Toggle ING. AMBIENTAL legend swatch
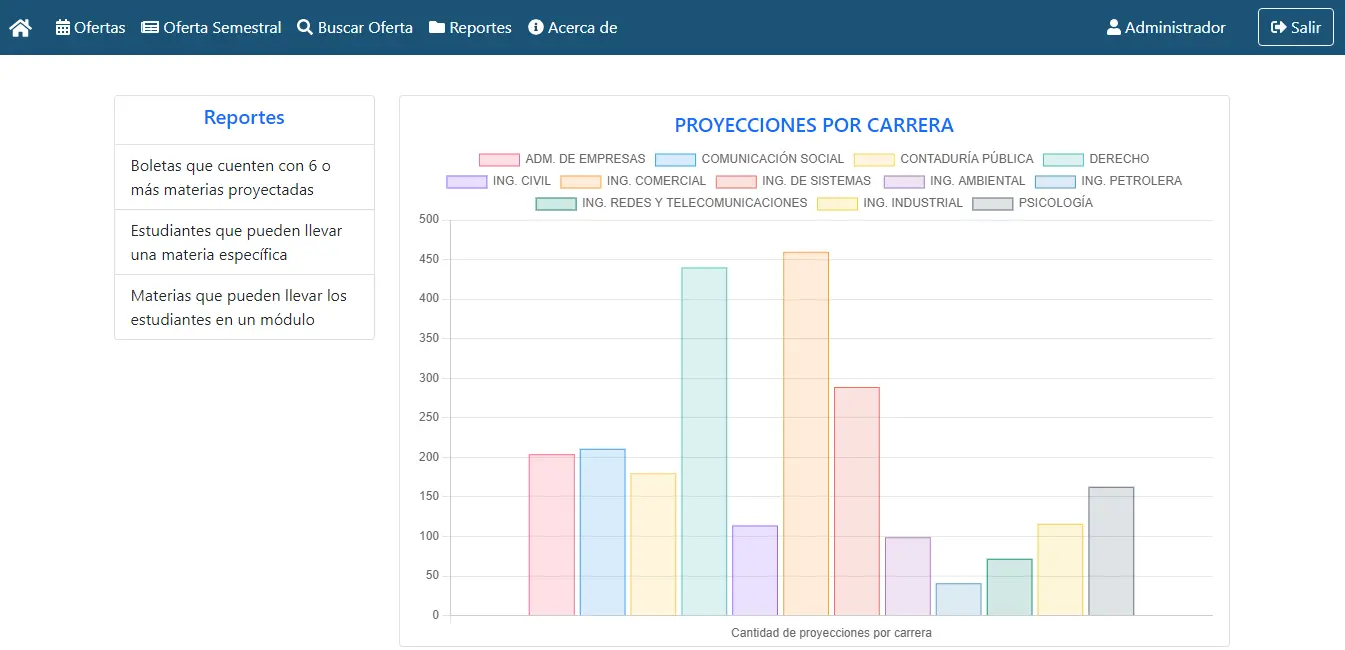Image resolution: width=1345 pixels, height=650 pixels. point(904,182)
